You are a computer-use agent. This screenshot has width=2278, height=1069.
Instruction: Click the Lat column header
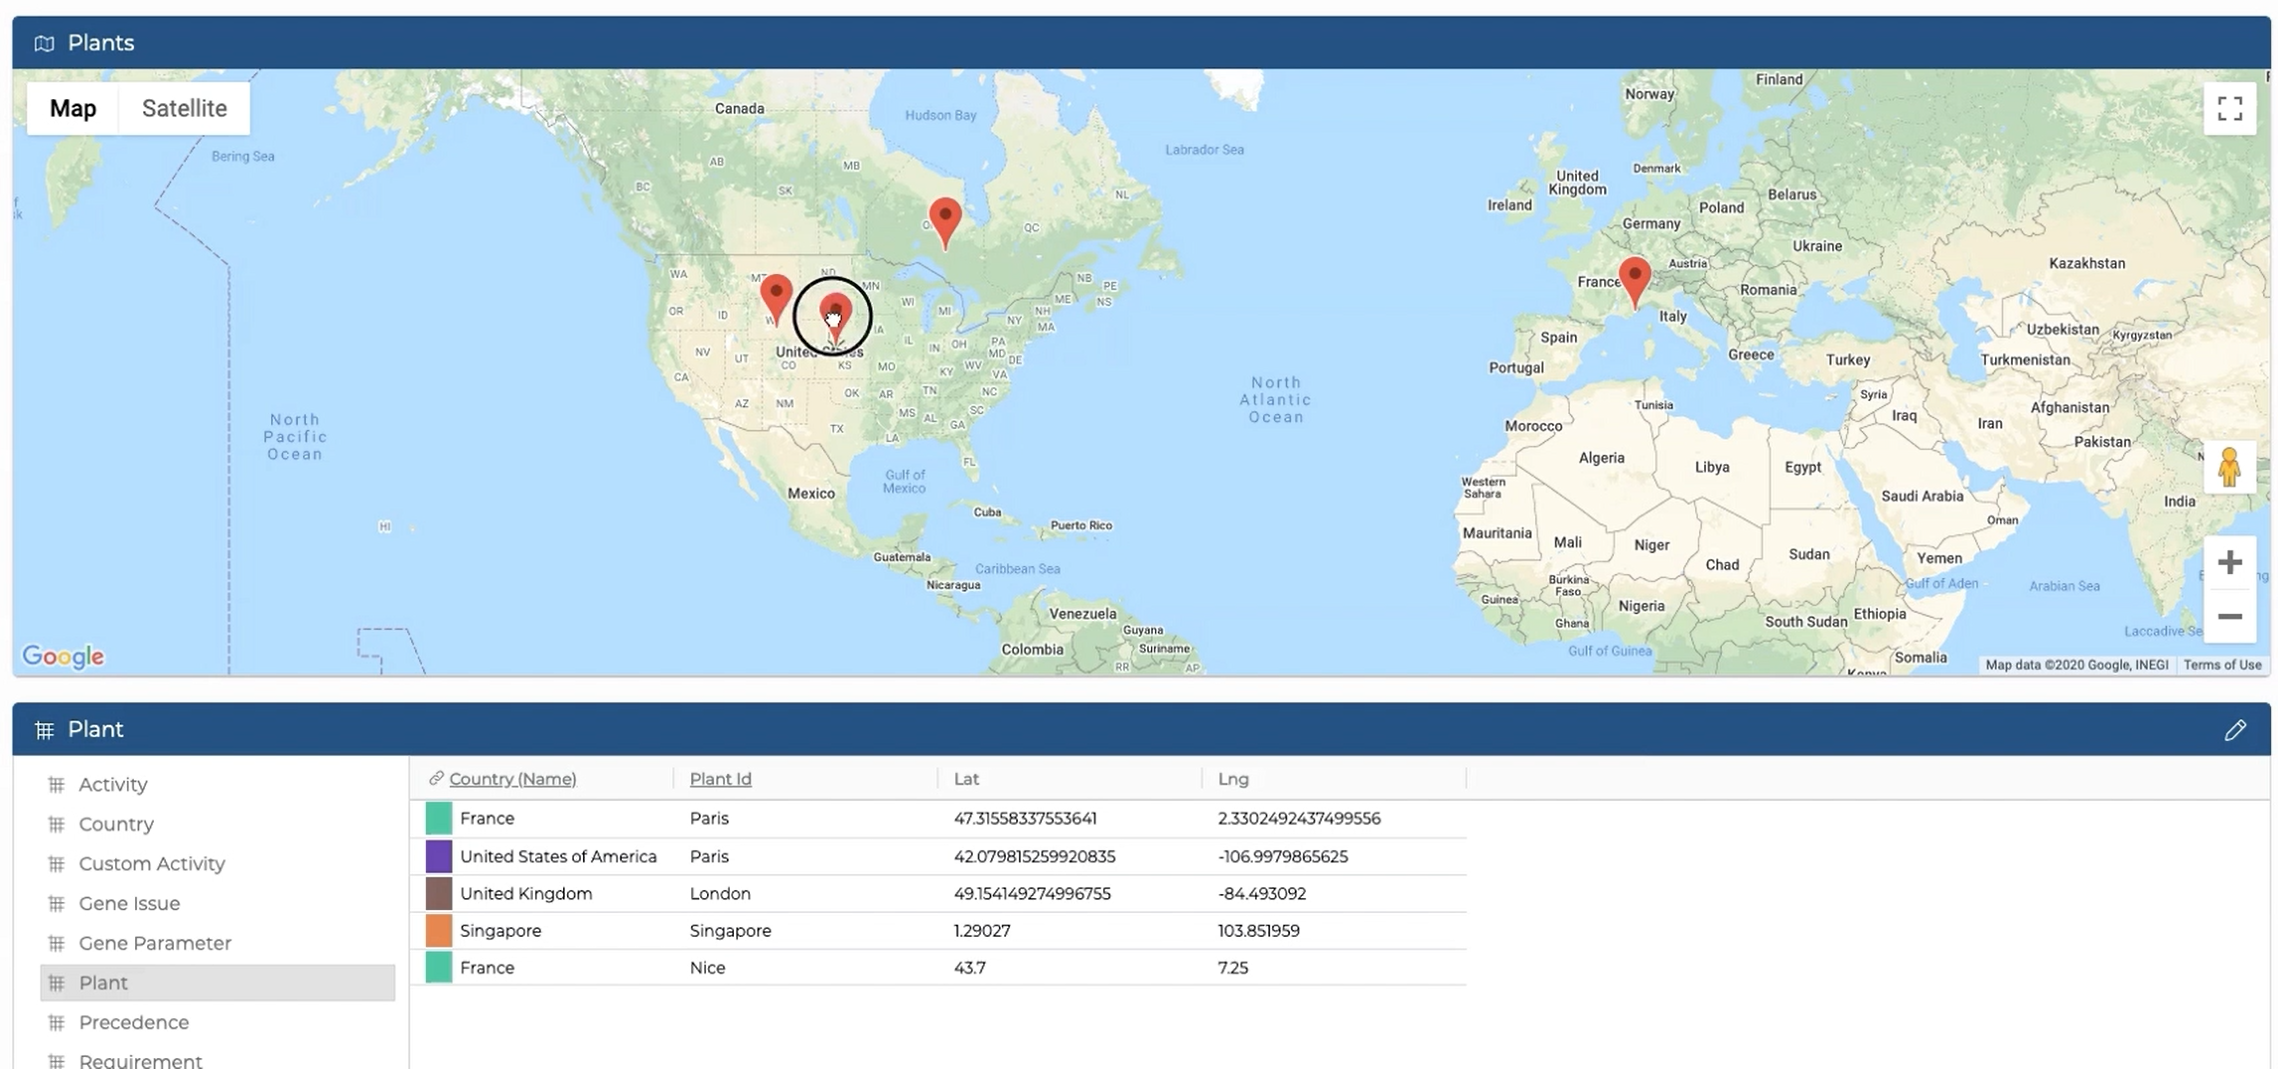tap(966, 778)
